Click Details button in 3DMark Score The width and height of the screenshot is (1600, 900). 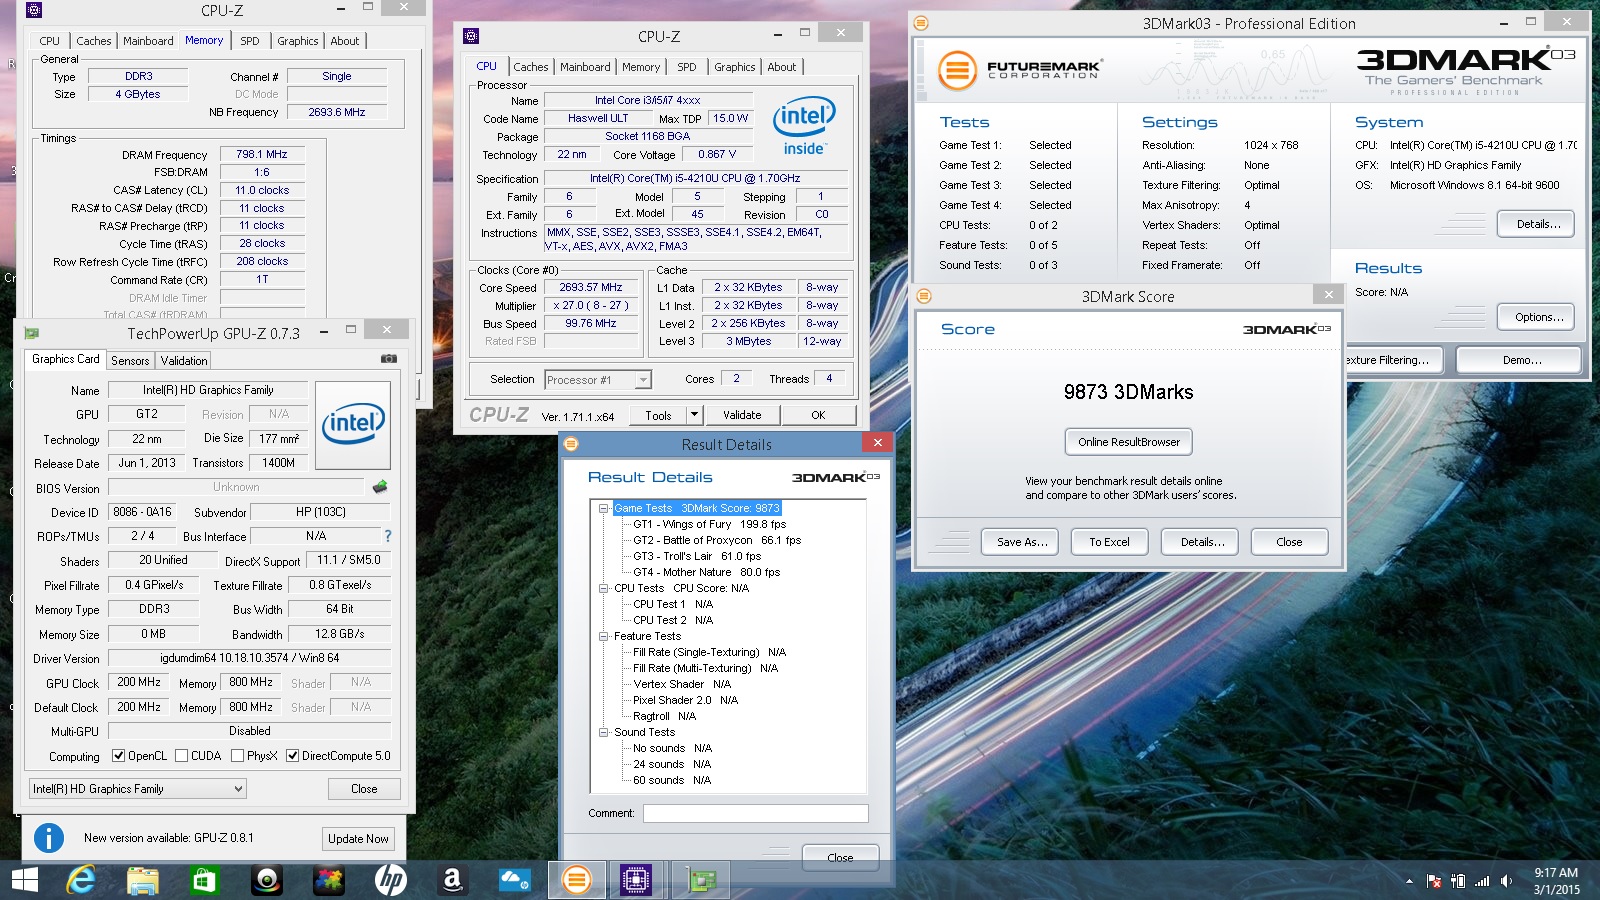click(1201, 542)
